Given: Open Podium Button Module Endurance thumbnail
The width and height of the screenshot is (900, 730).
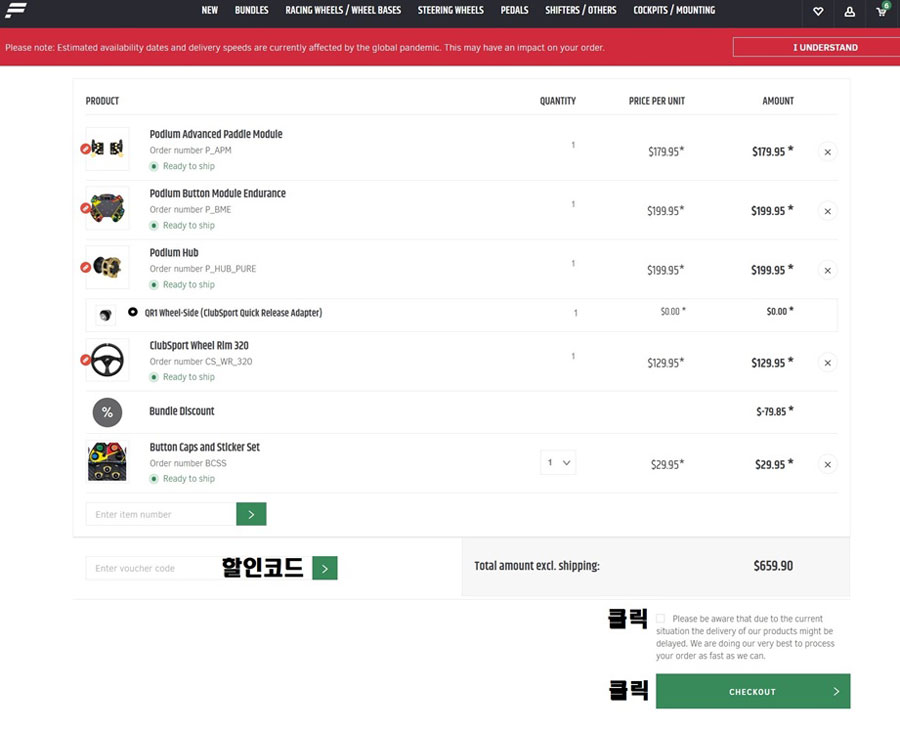Looking at the screenshot, I should [107, 208].
